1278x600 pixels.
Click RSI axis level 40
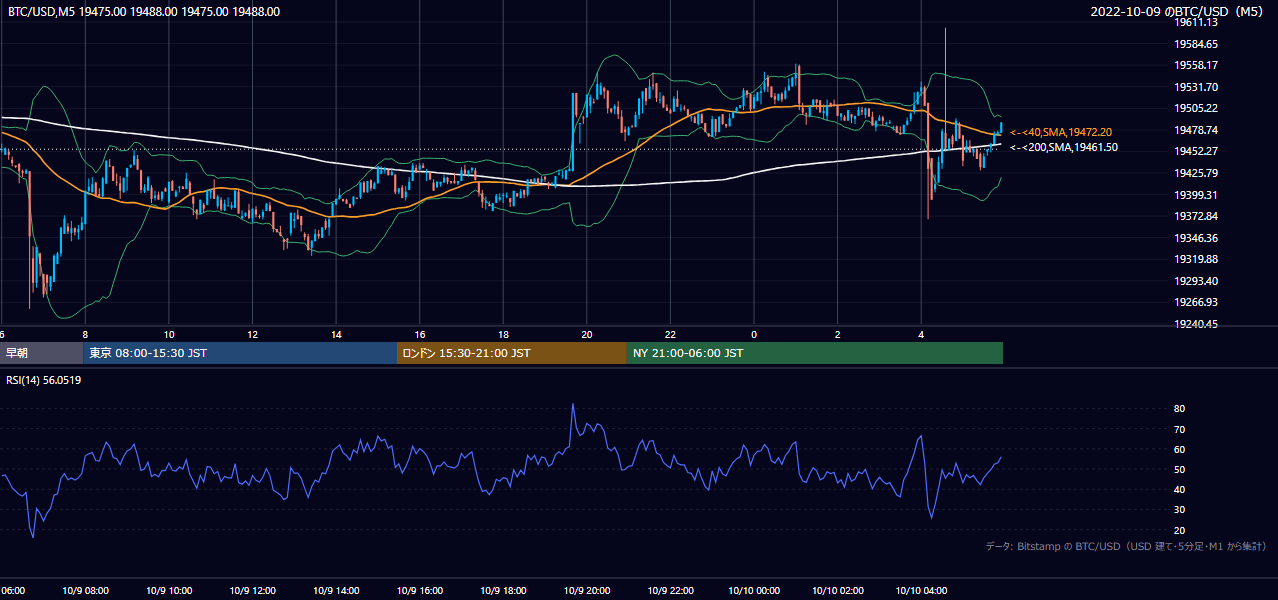point(1180,489)
